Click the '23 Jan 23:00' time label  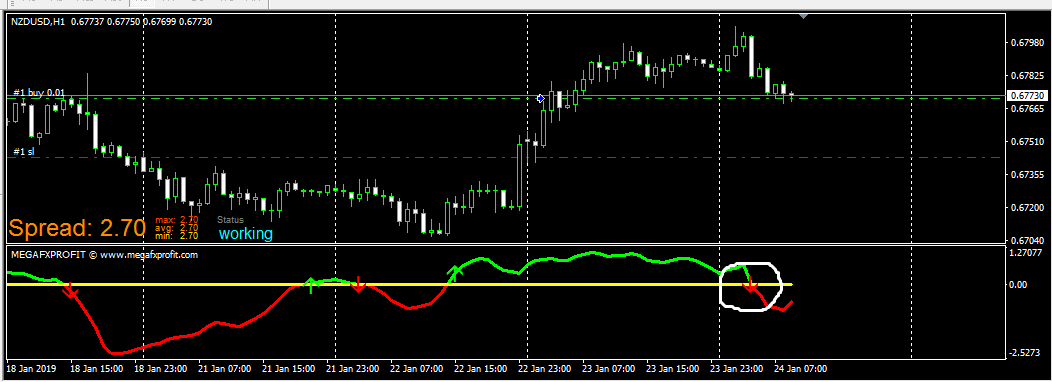tap(737, 369)
